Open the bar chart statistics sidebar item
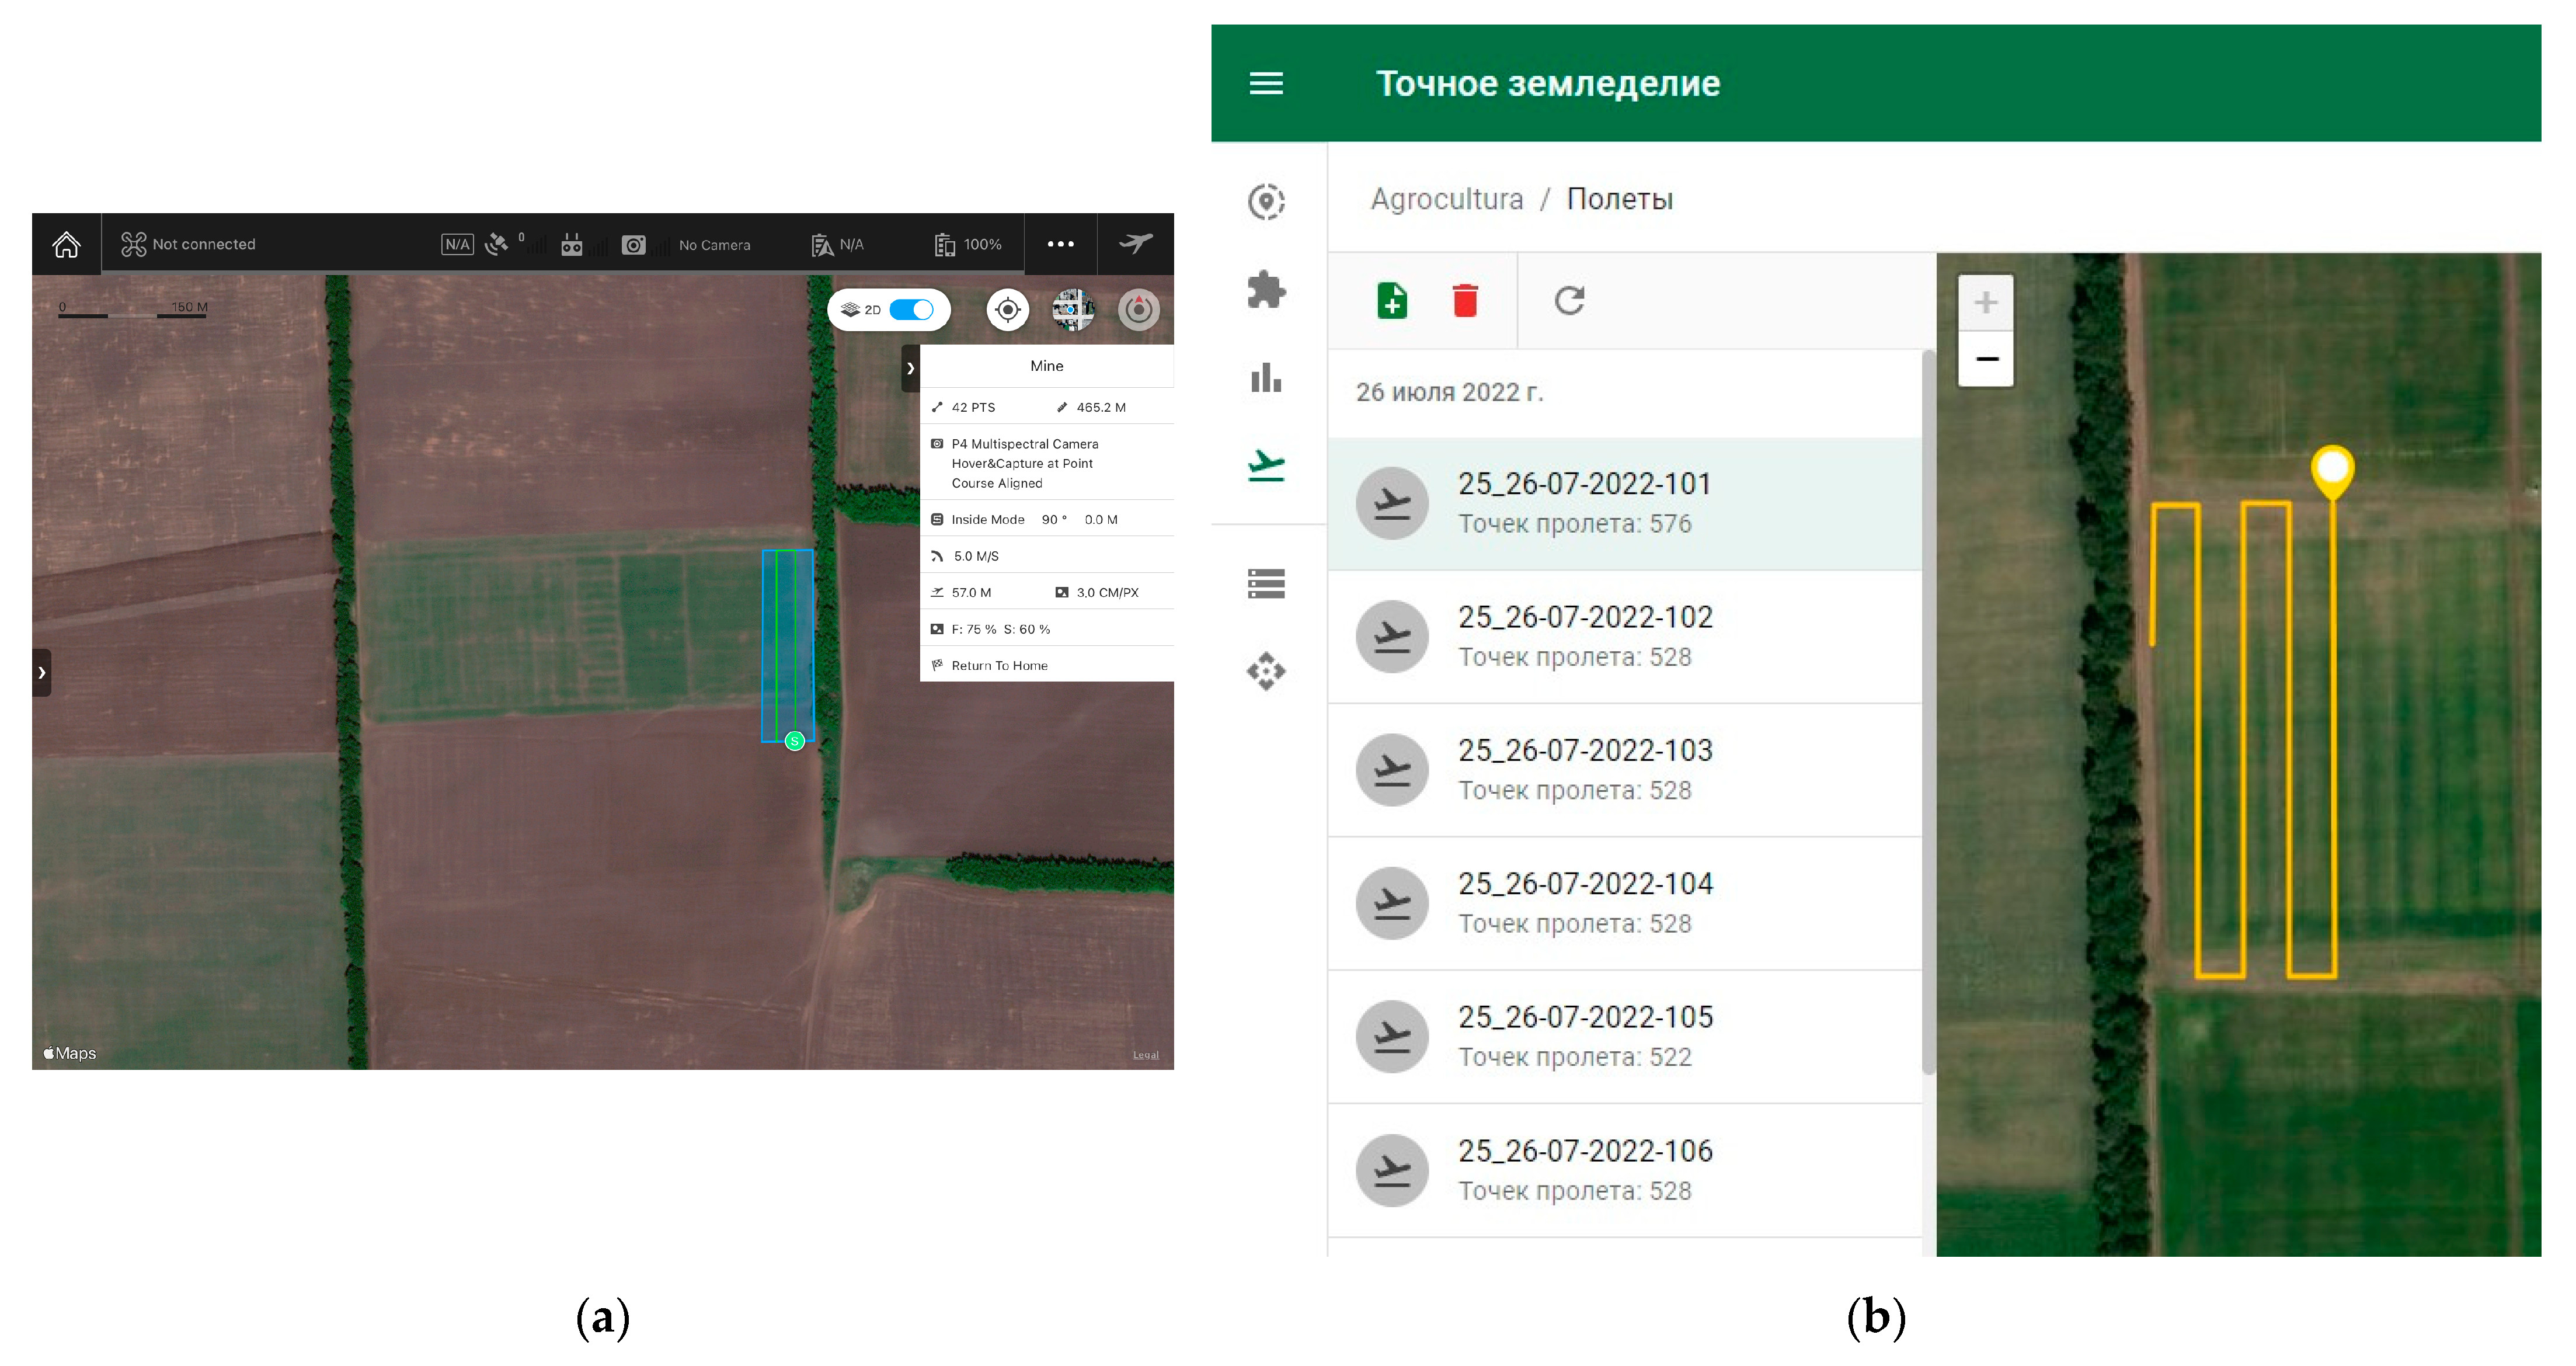The width and height of the screenshot is (2576, 1366). coord(1266,378)
